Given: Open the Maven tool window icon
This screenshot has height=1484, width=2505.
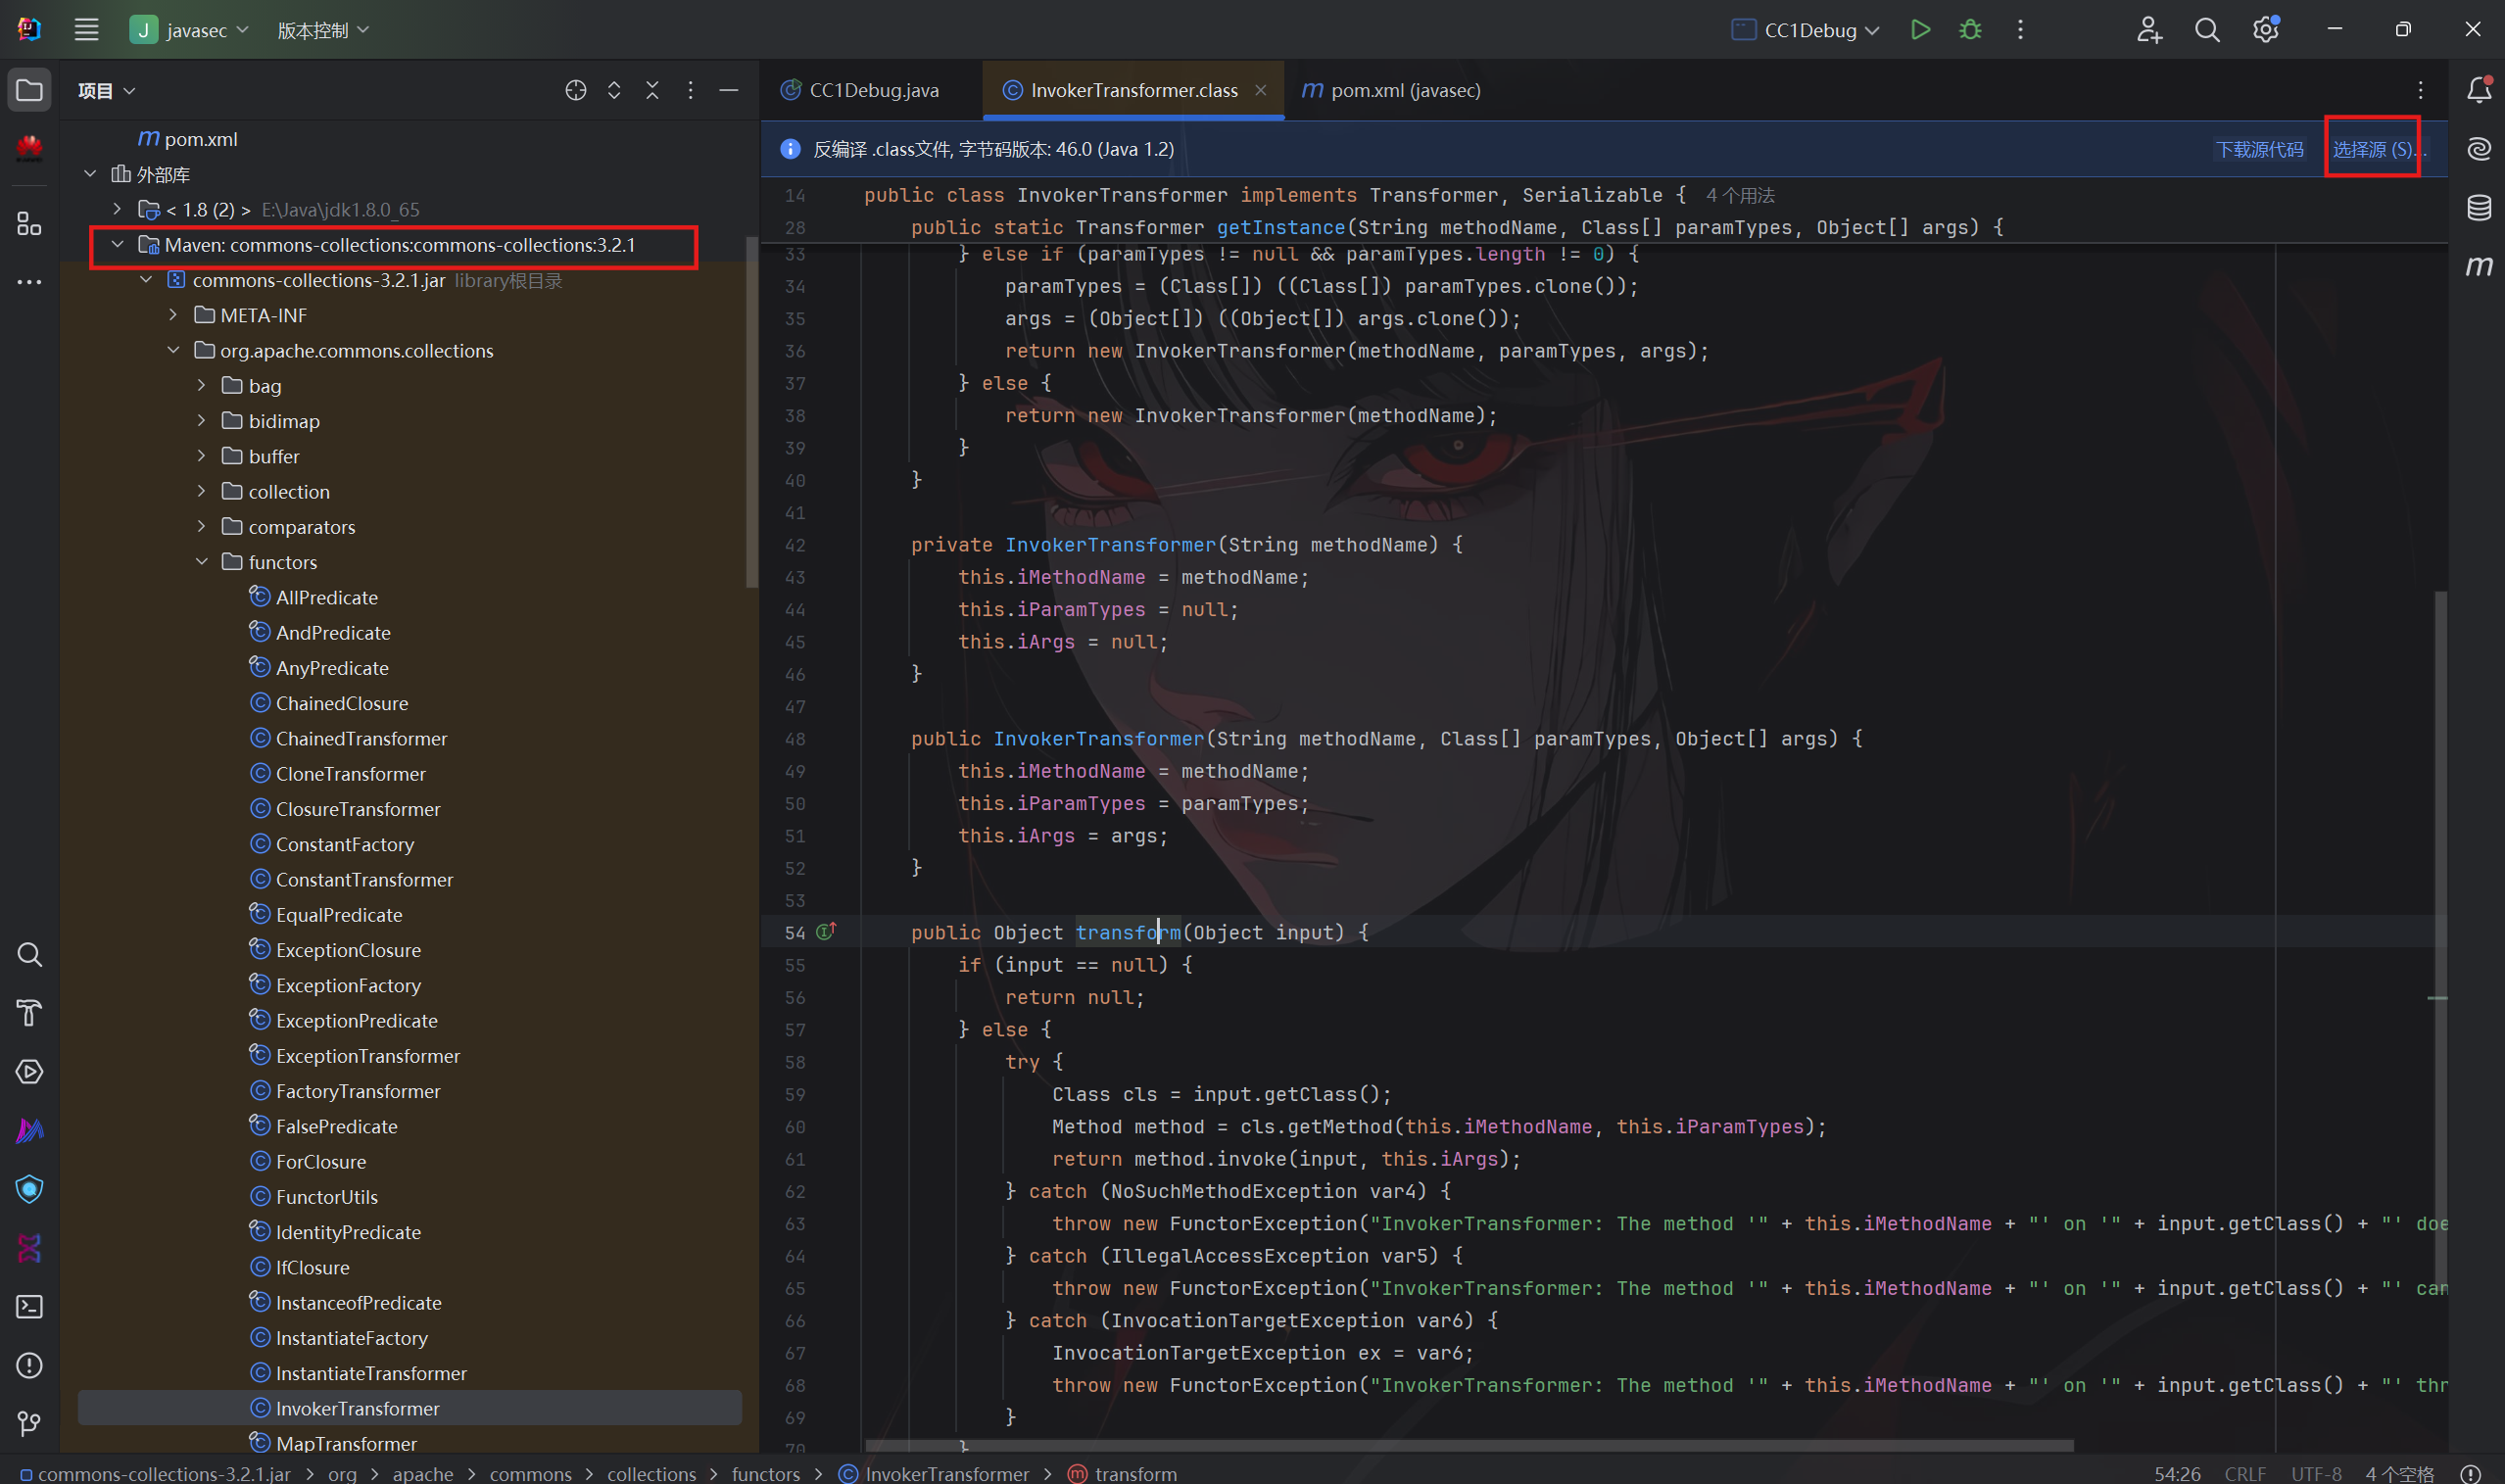Looking at the screenshot, I should [2478, 266].
